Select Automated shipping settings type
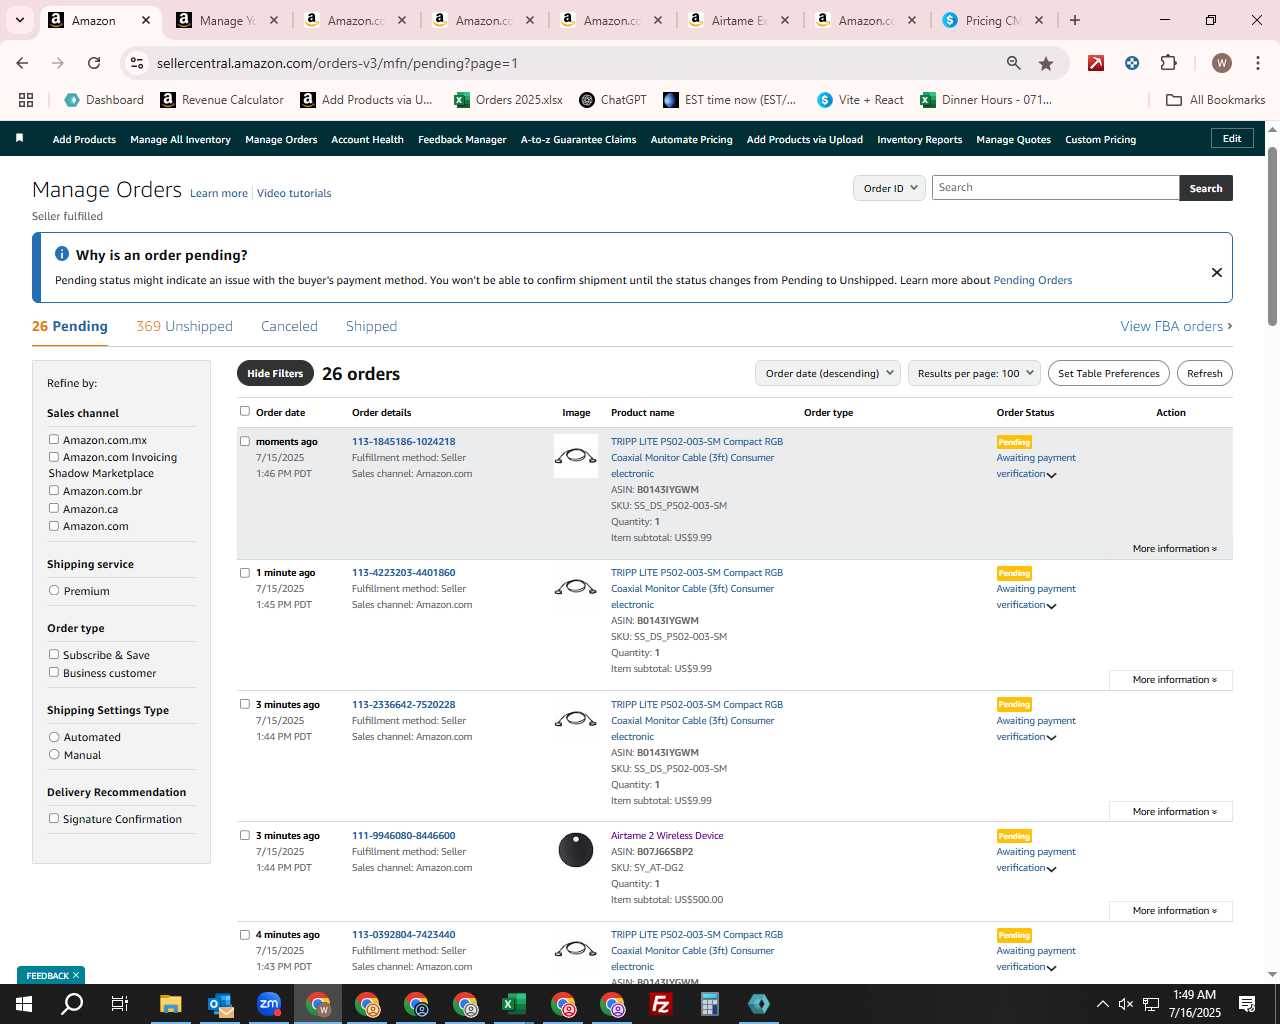This screenshot has width=1280, height=1024. (x=54, y=736)
